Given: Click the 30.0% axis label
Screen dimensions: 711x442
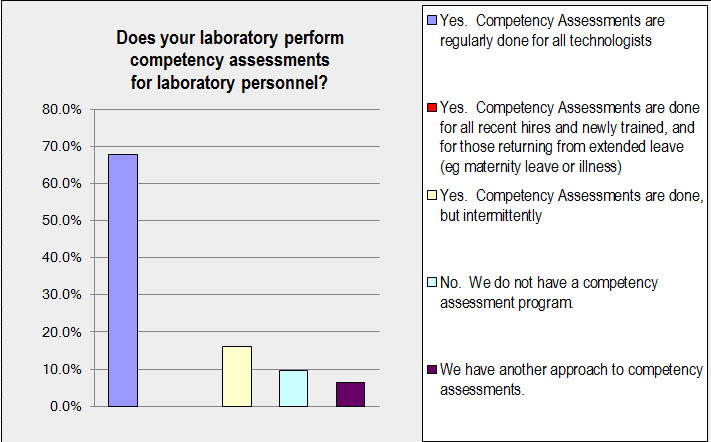Looking at the screenshot, I should point(62,295).
